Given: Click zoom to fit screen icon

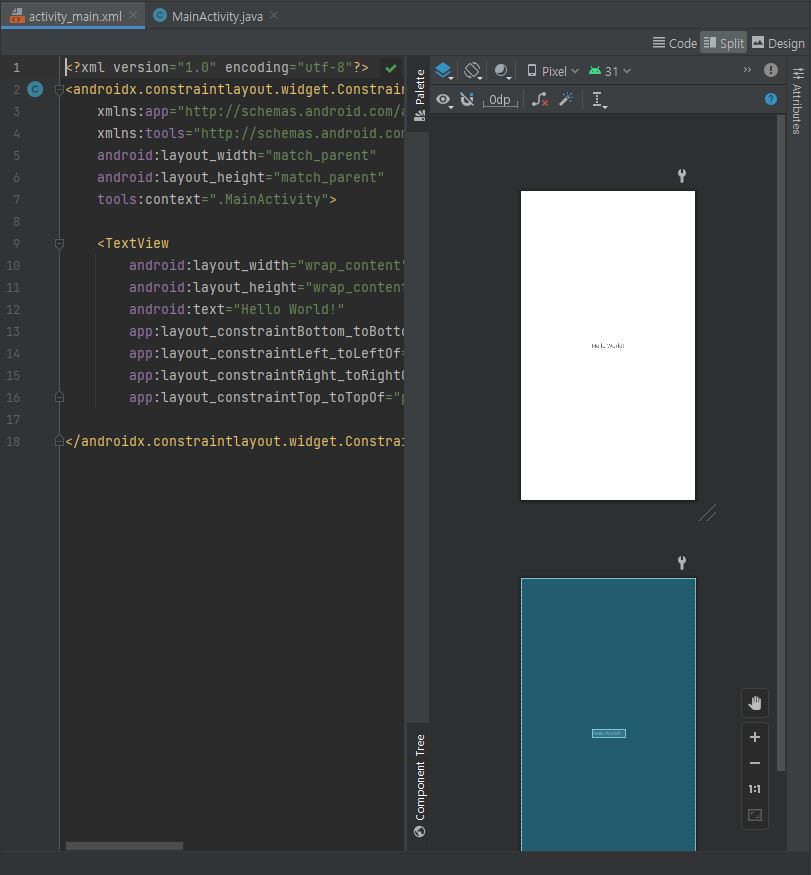Looking at the screenshot, I should (755, 815).
